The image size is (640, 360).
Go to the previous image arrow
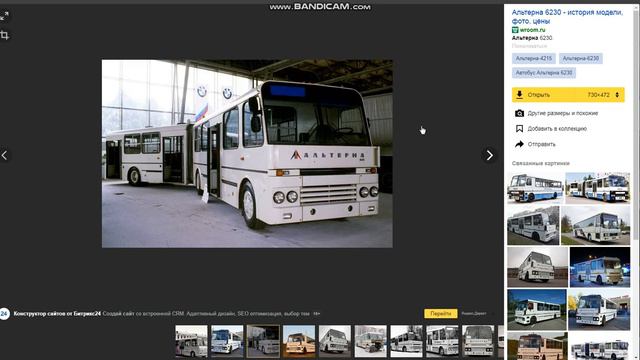(x=4, y=155)
